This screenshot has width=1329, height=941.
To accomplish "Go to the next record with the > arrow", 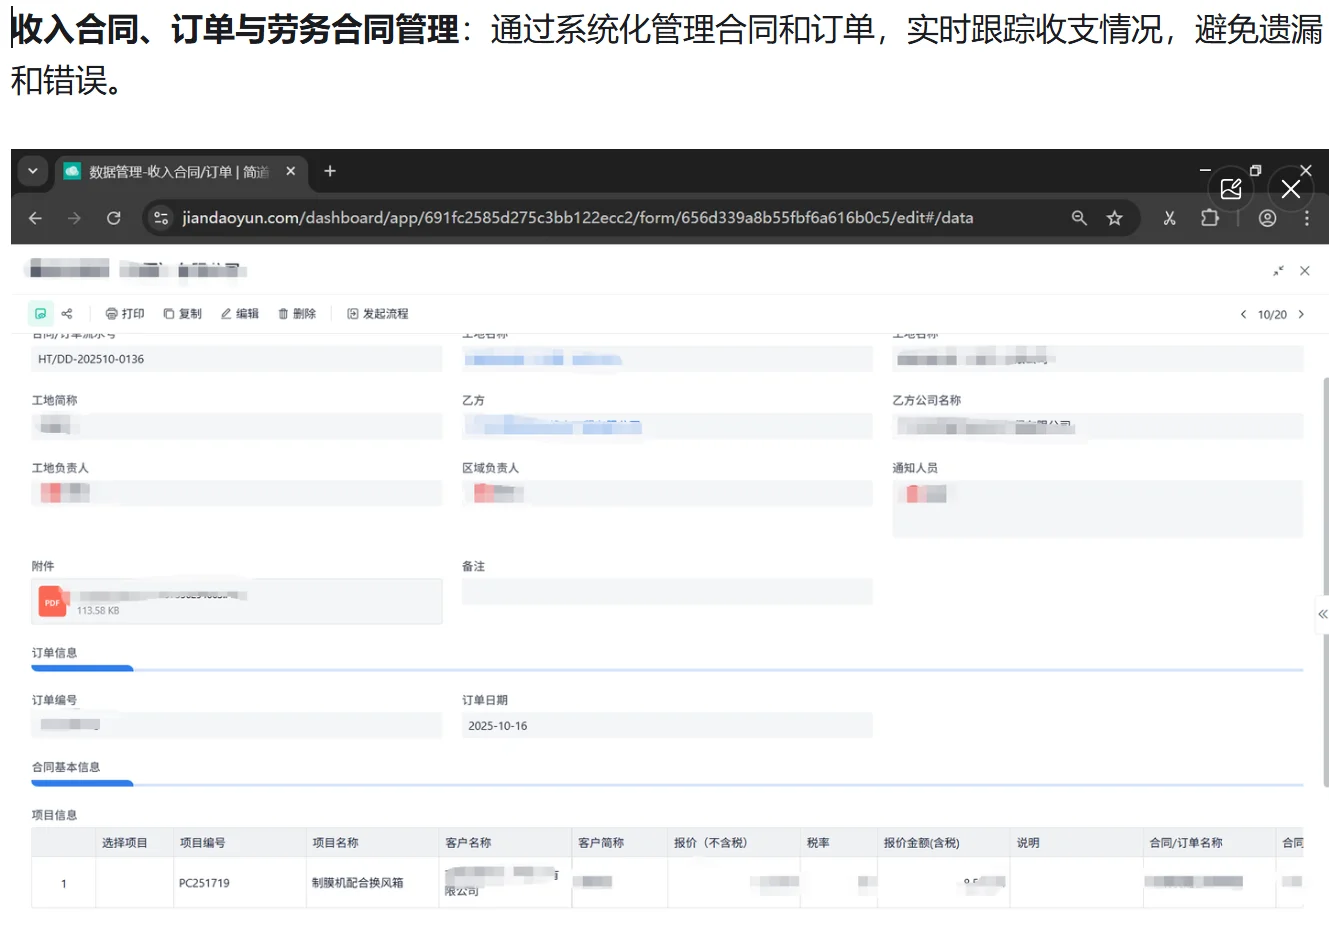I will coord(1302,313).
